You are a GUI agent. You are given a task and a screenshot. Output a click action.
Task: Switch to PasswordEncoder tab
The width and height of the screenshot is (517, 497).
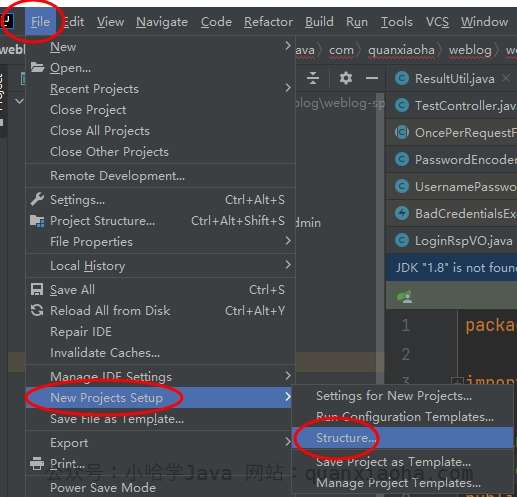click(453, 160)
